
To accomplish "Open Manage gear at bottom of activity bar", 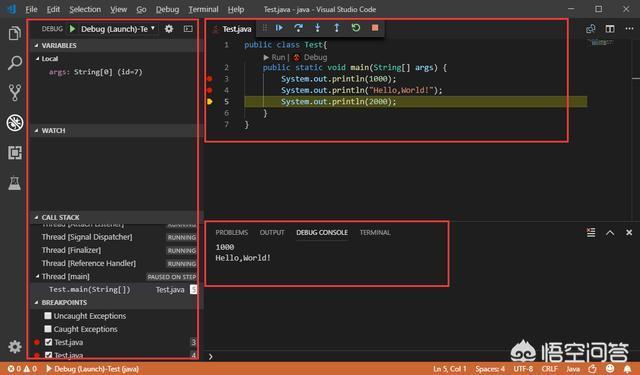I will pyautogui.click(x=15, y=346).
